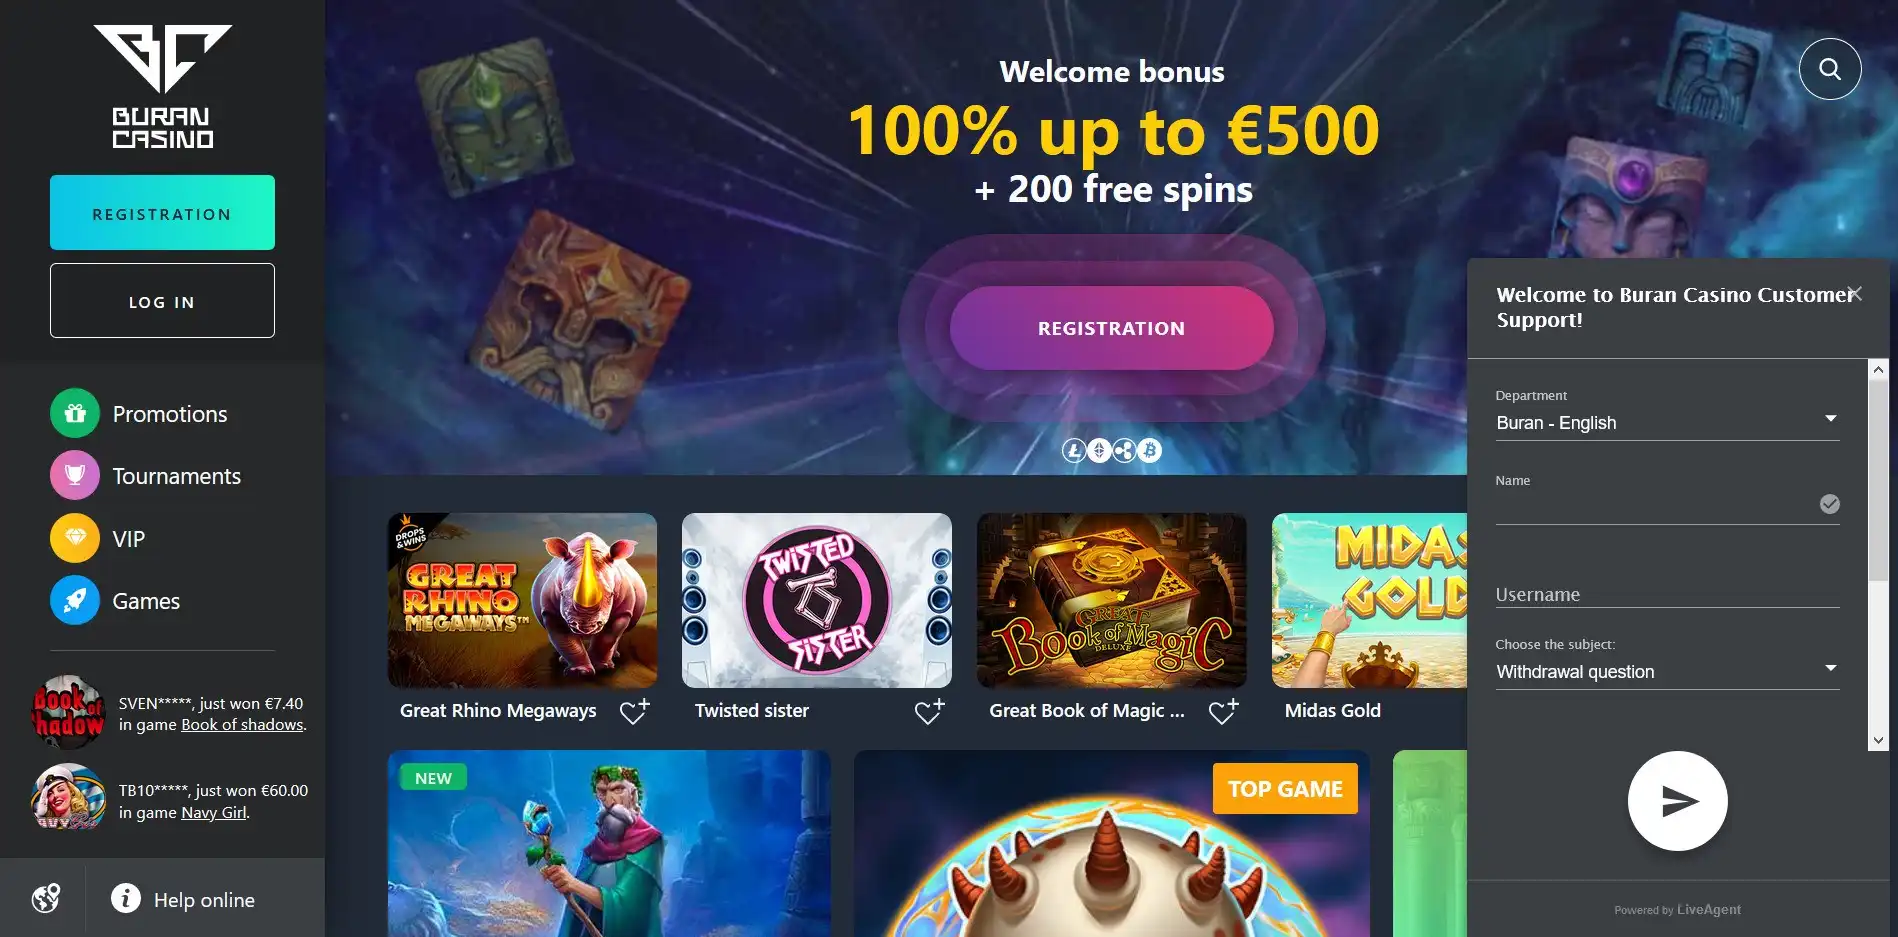Send the support form with arrow button
1898x937 pixels.
click(x=1678, y=801)
